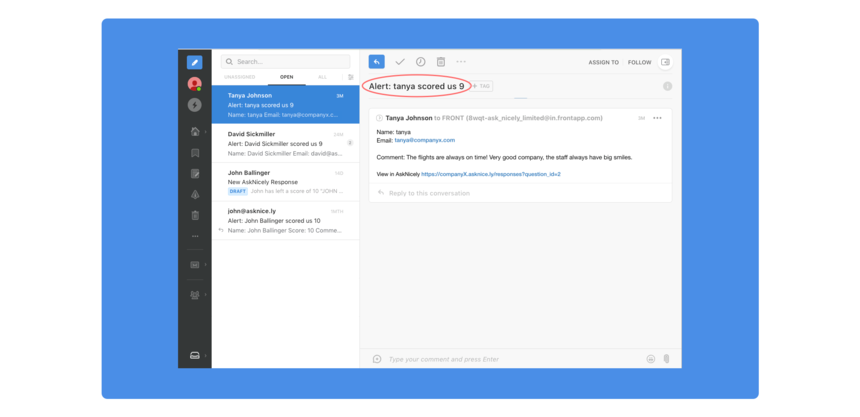Select the john@asknice.ly conversation

point(285,221)
